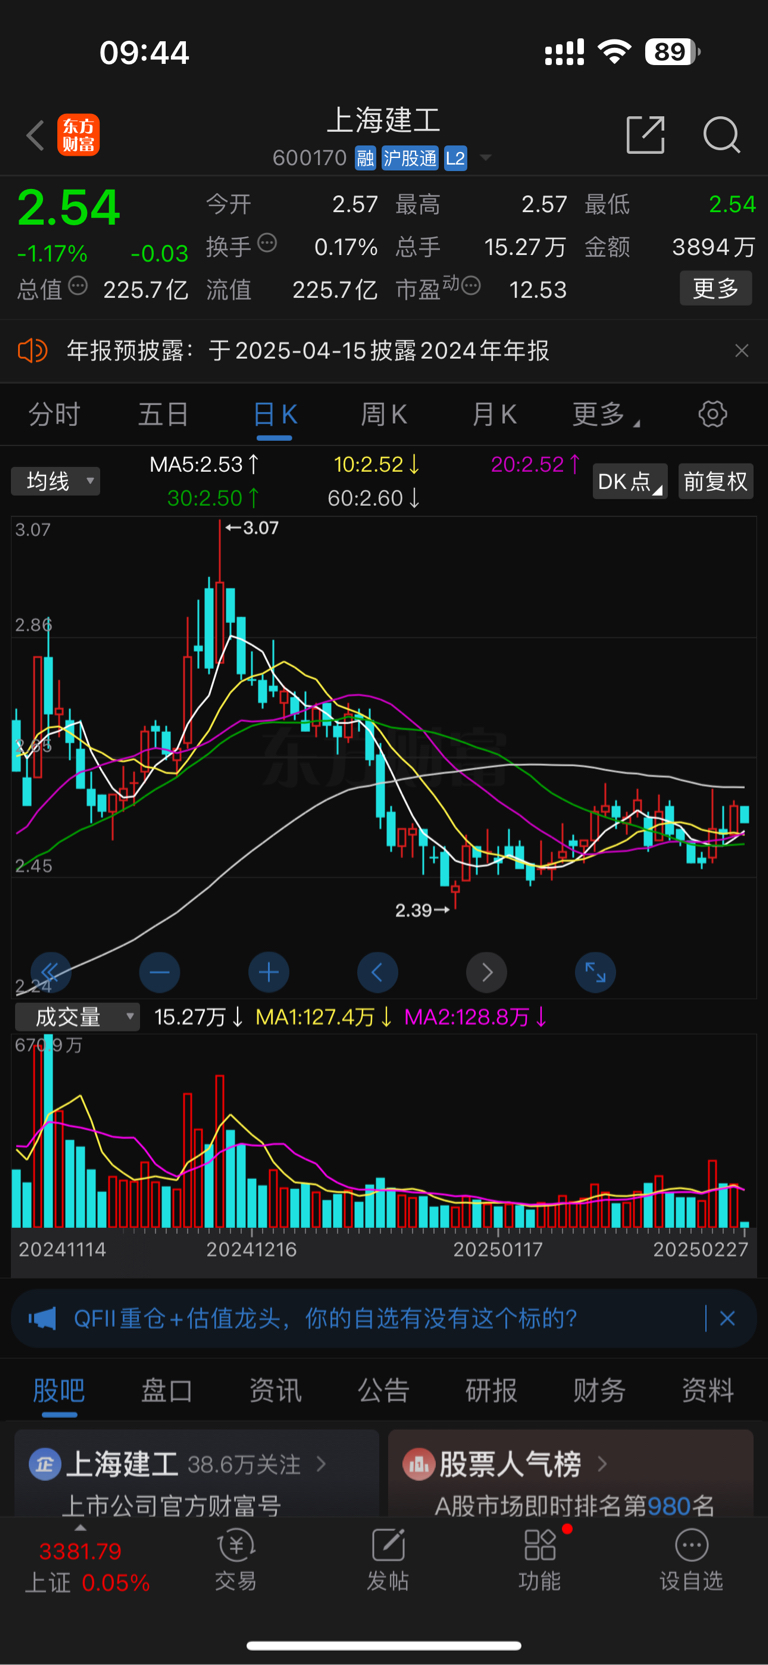Open QFII重仓+估值龙头 promo link
The image size is (768, 1665).
coord(325,1318)
